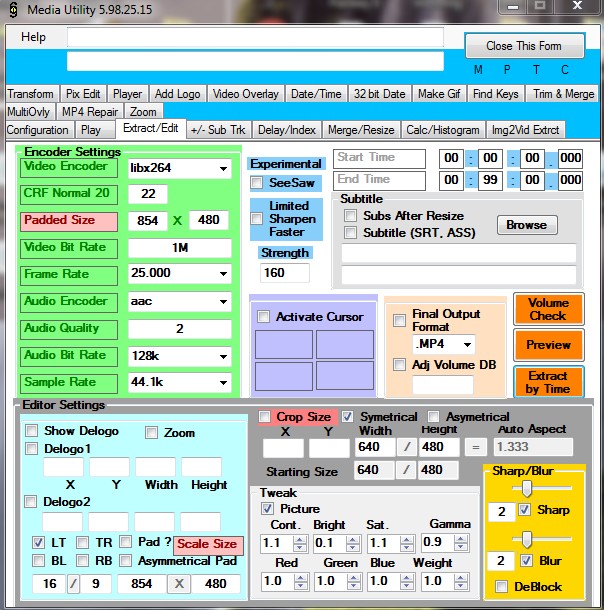Uncheck the Sharp checkbox
The image size is (604, 610).
click(524, 510)
